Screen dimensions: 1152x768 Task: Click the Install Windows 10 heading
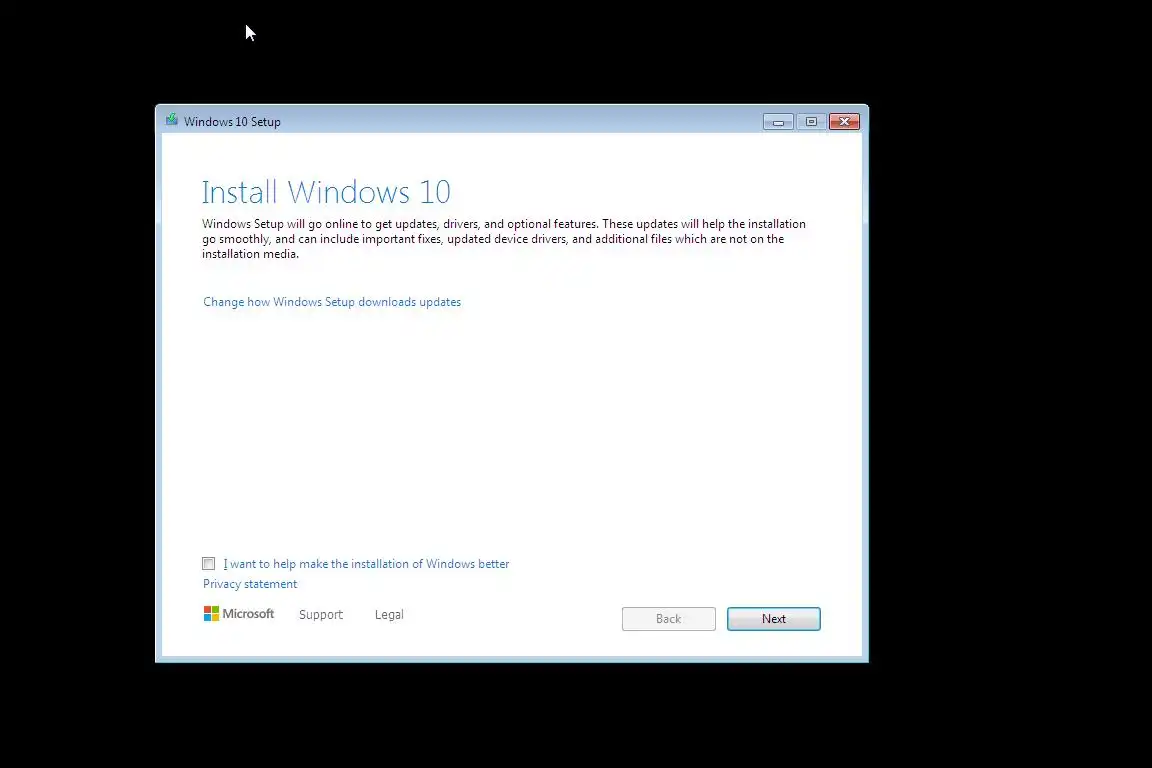point(326,193)
